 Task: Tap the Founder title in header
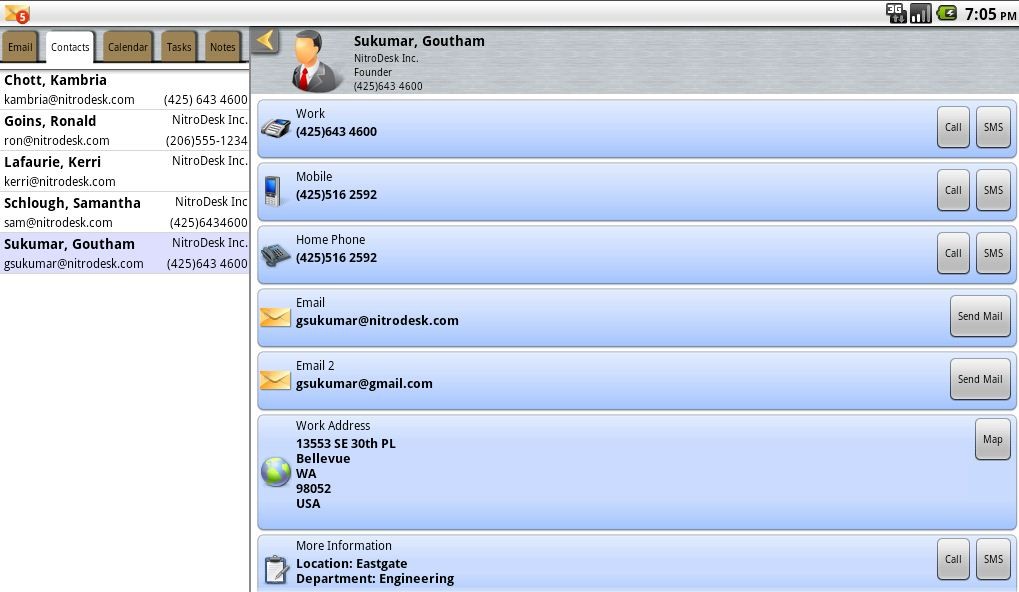point(372,72)
